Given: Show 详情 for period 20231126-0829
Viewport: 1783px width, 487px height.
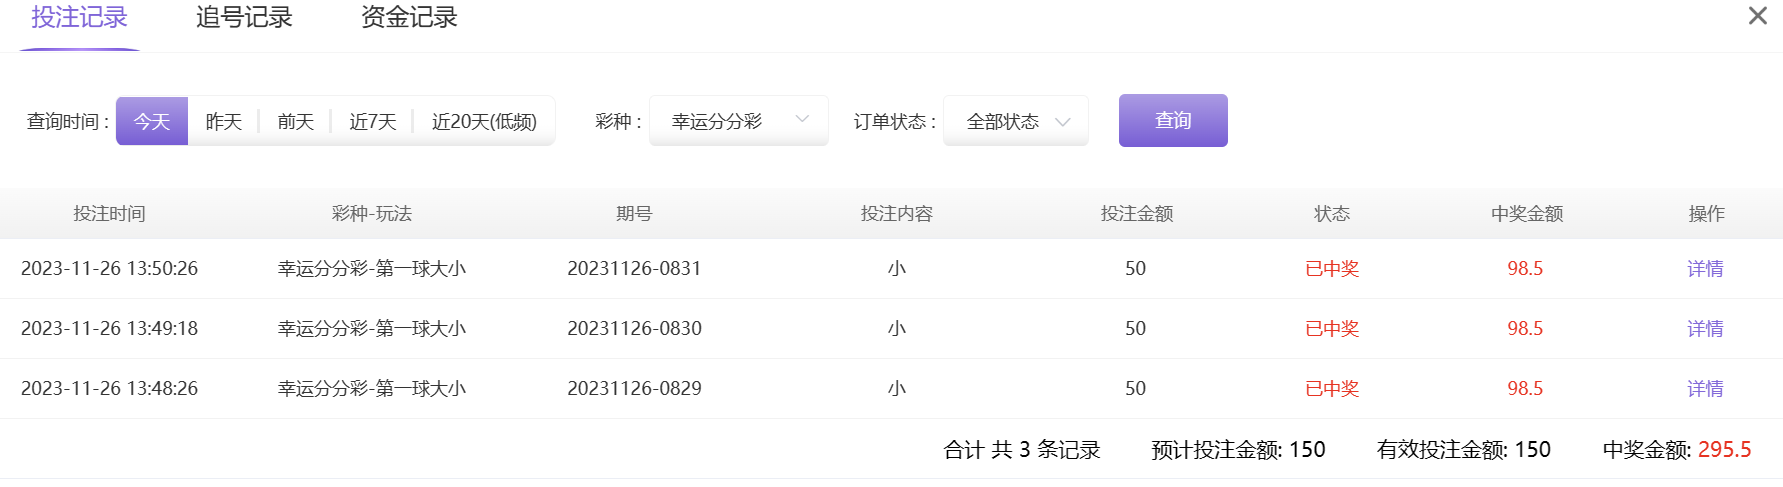Looking at the screenshot, I should tap(1705, 388).
